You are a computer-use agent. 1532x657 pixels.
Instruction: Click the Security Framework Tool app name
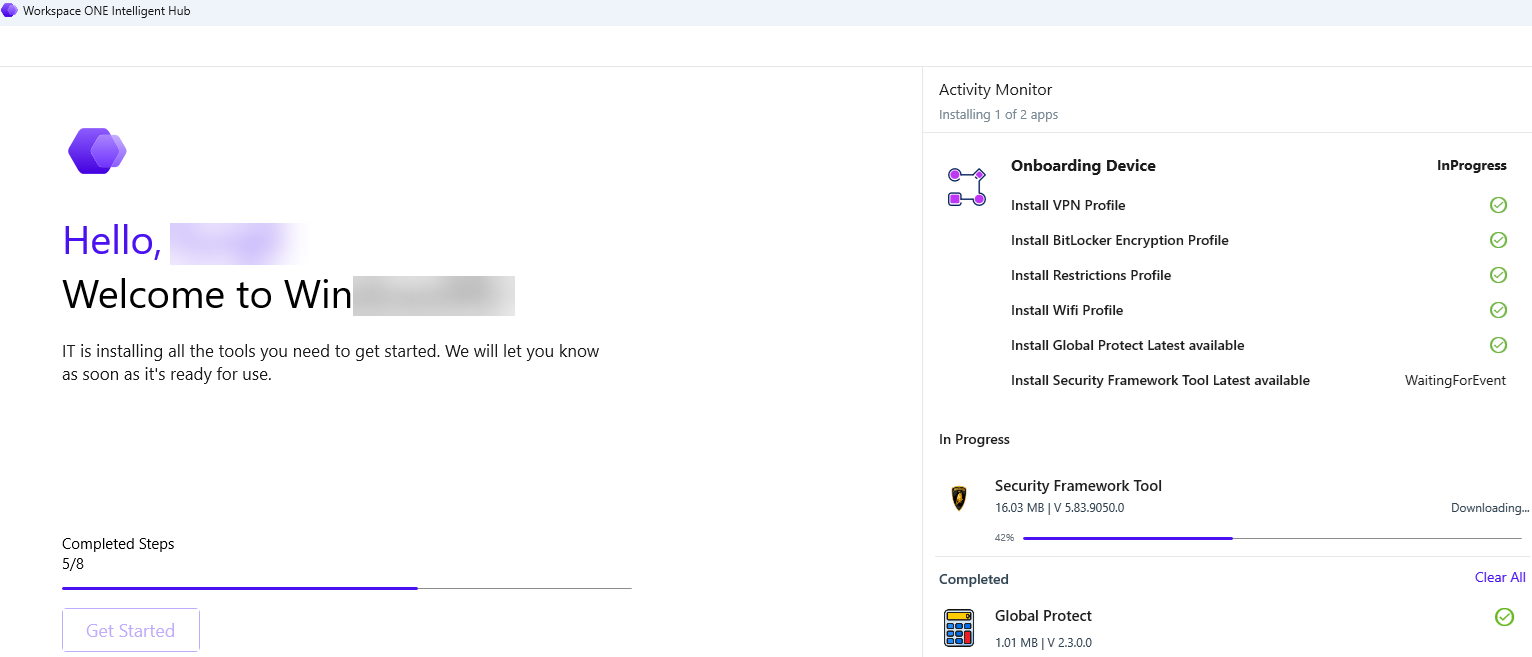point(1078,486)
